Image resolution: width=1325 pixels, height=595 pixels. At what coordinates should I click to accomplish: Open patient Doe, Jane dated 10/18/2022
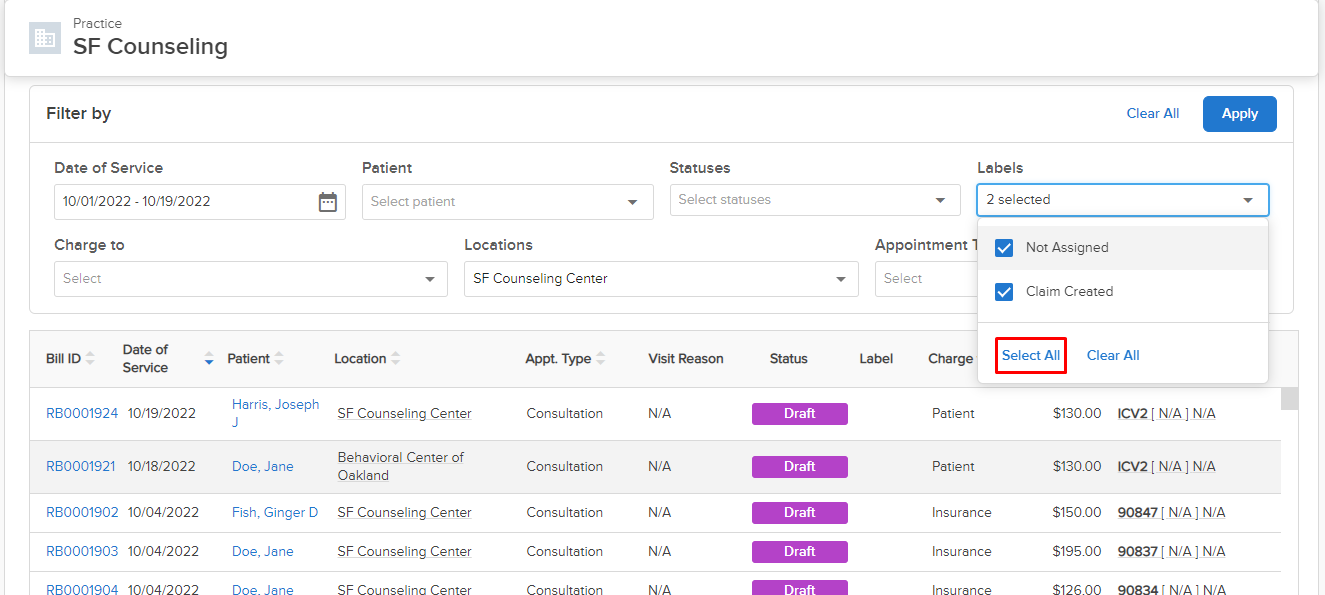[263, 467]
